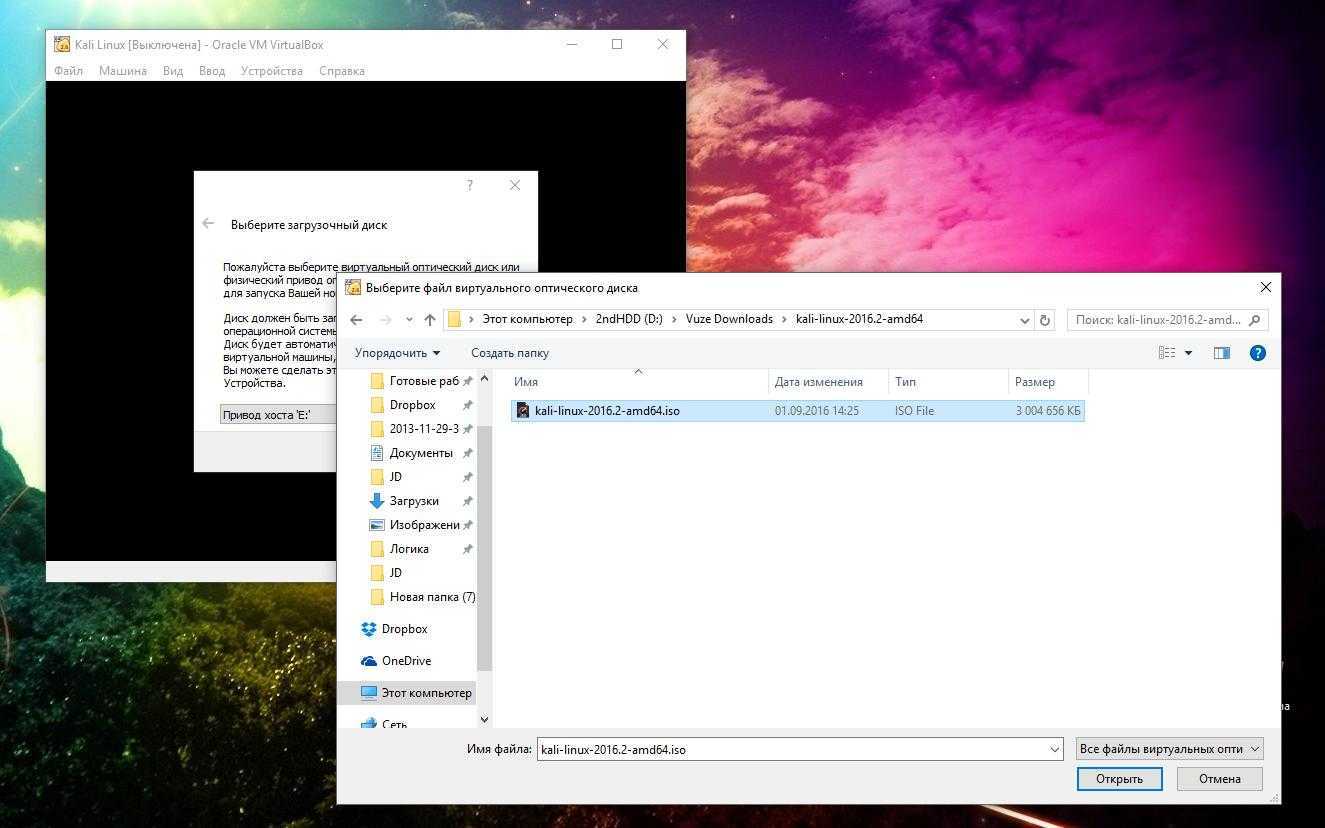Expand the view options dropdown arrow
The image size is (1325, 828).
click(x=1188, y=353)
